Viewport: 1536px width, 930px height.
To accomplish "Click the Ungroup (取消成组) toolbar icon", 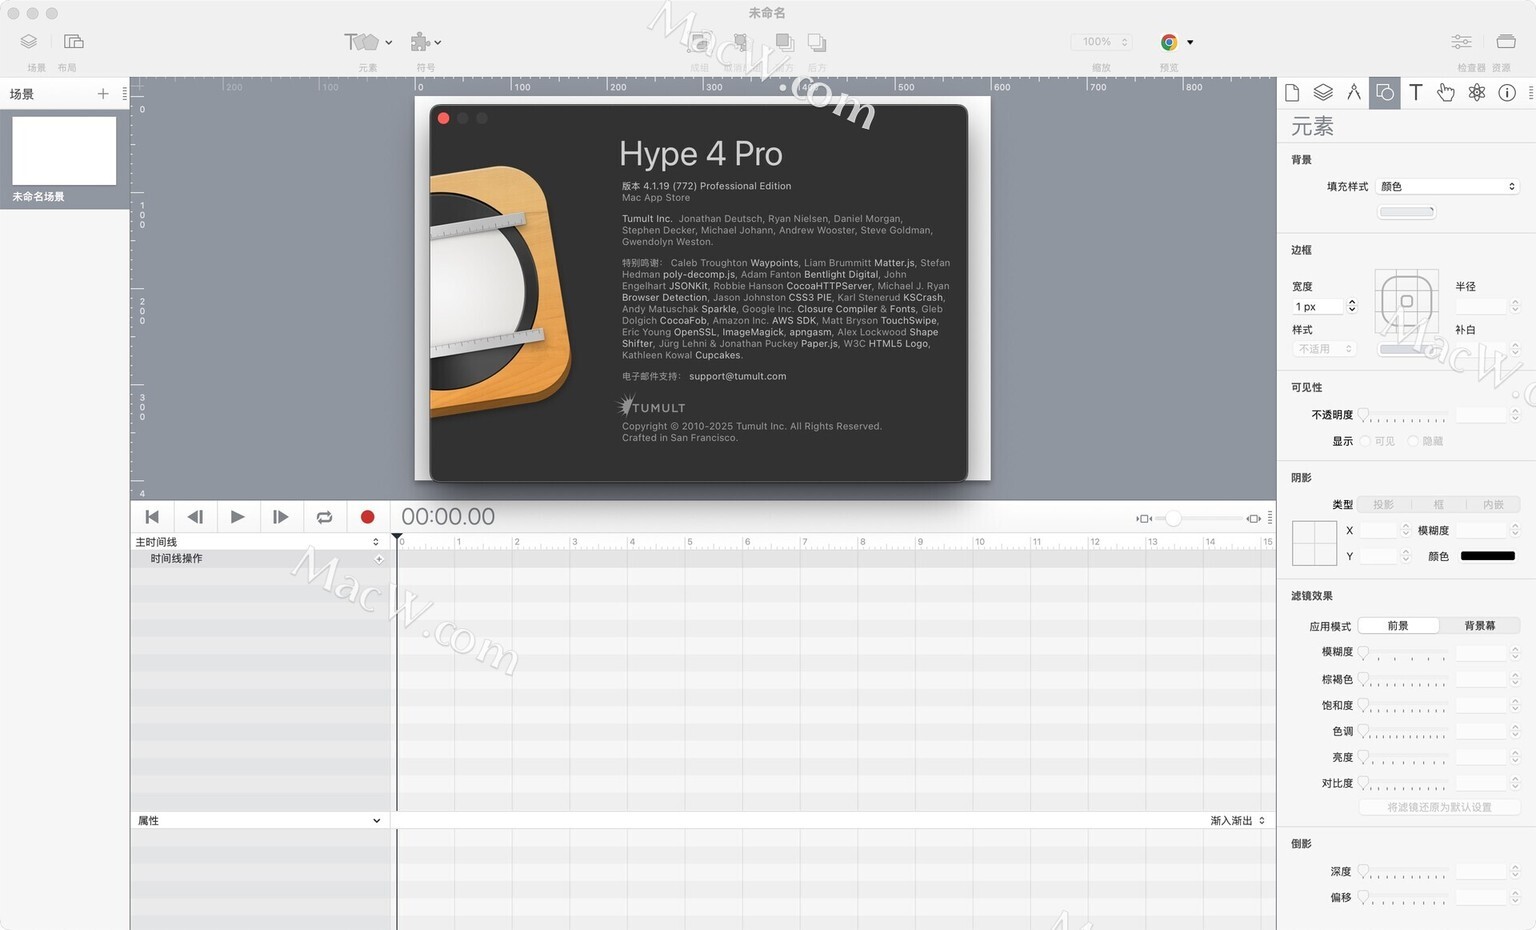I will click(739, 42).
